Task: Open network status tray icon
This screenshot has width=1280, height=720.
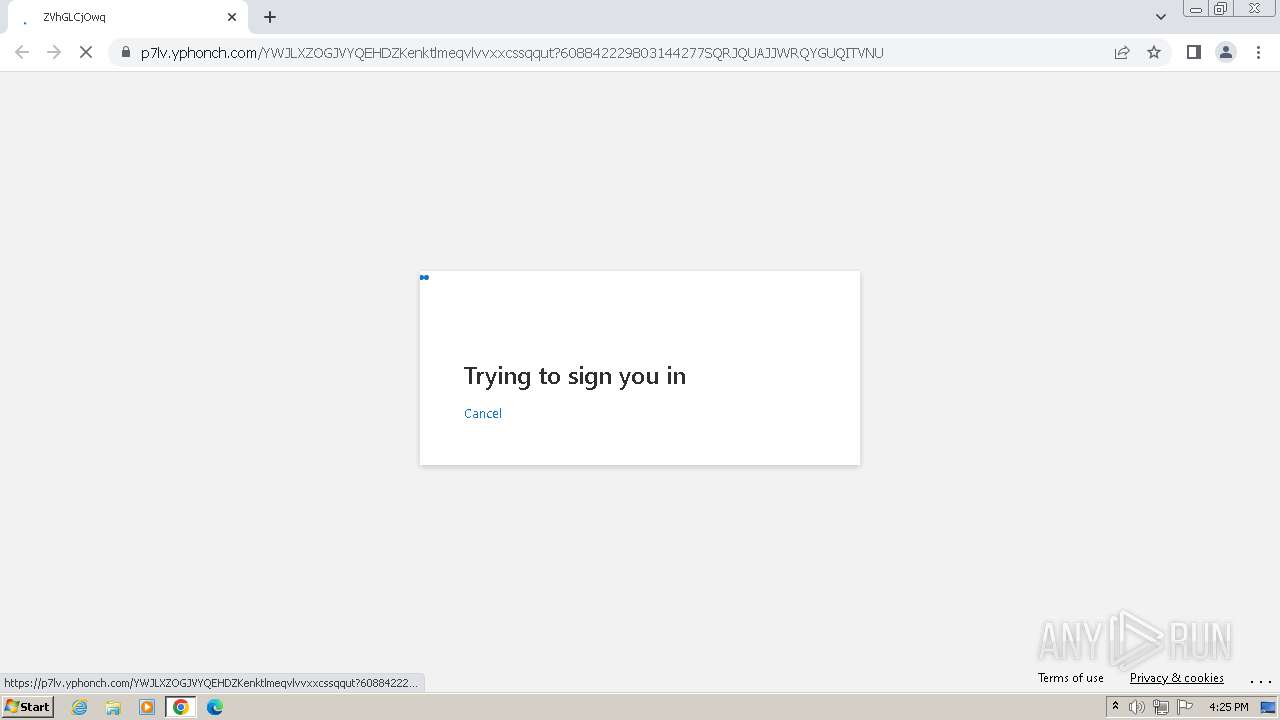Action: coord(1161,707)
